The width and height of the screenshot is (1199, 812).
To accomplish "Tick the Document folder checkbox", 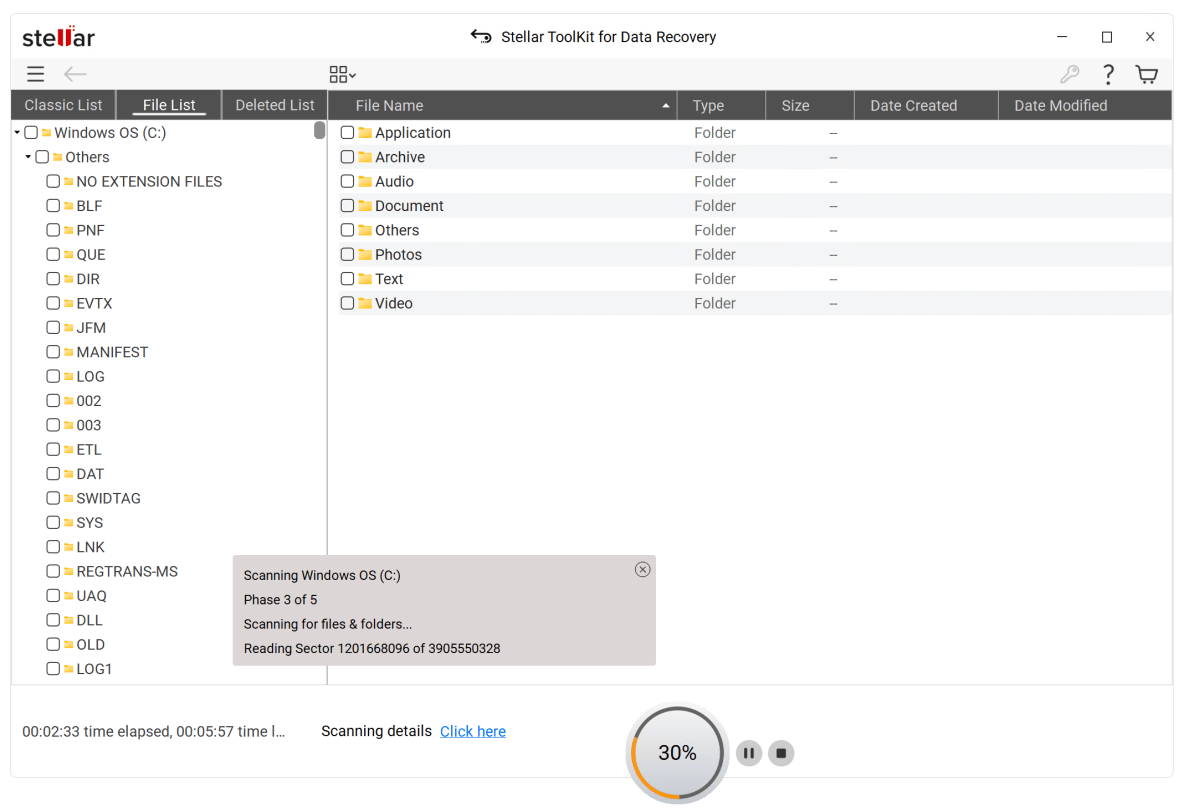I will pos(347,206).
